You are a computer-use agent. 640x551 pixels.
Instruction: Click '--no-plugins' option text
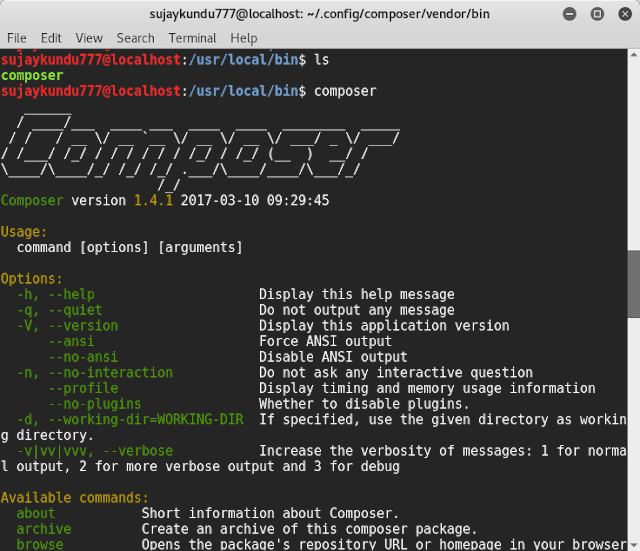tap(95, 404)
